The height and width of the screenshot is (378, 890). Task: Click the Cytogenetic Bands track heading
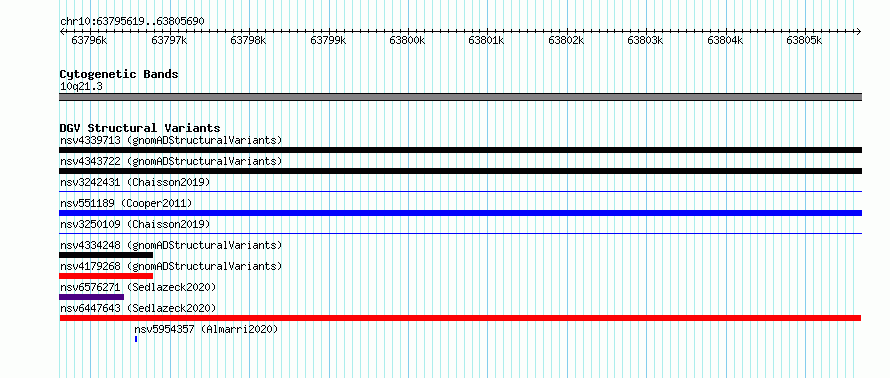click(x=119, y=74)
